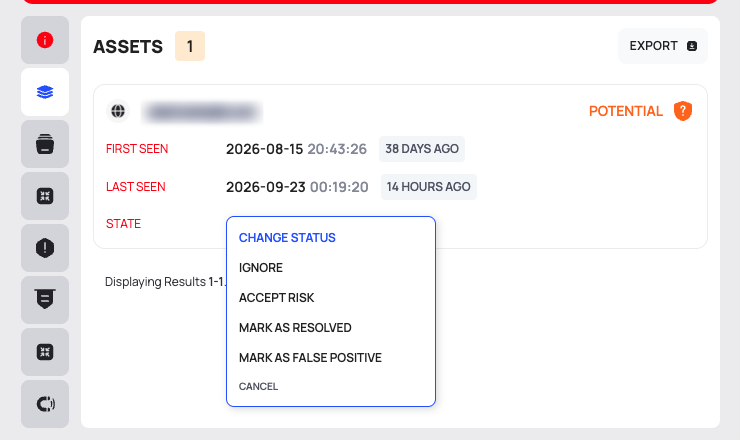
Task: Click the Change Status header
Action: 287,238
